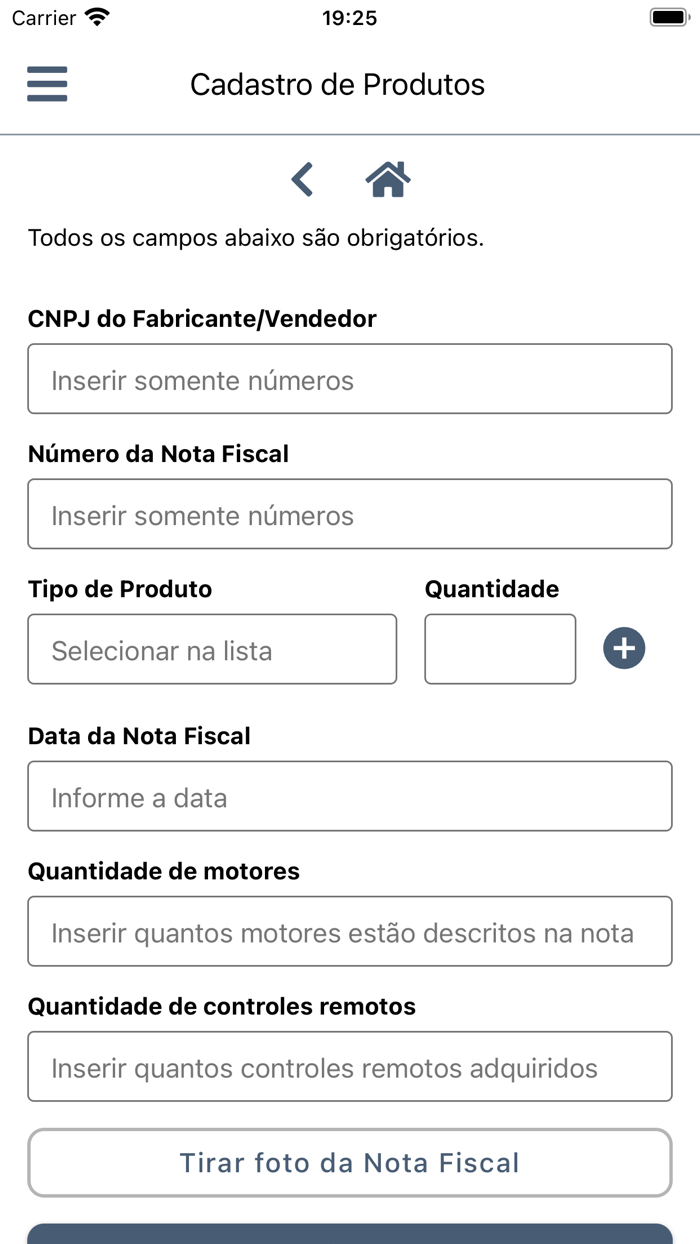This screenshot has height=1244, width=700.
Task: Open the Tipo de Produto selection list
Action: tap(212, 649)
